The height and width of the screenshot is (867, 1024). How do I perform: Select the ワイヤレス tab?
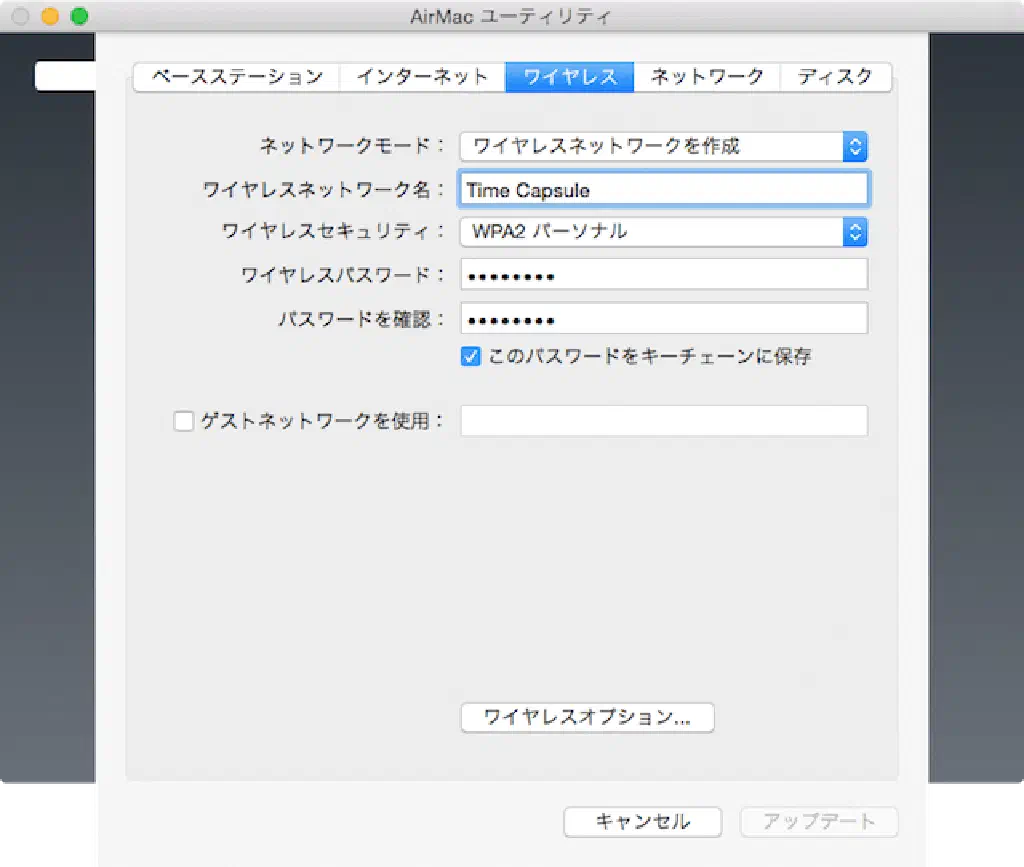coord(569,77)
